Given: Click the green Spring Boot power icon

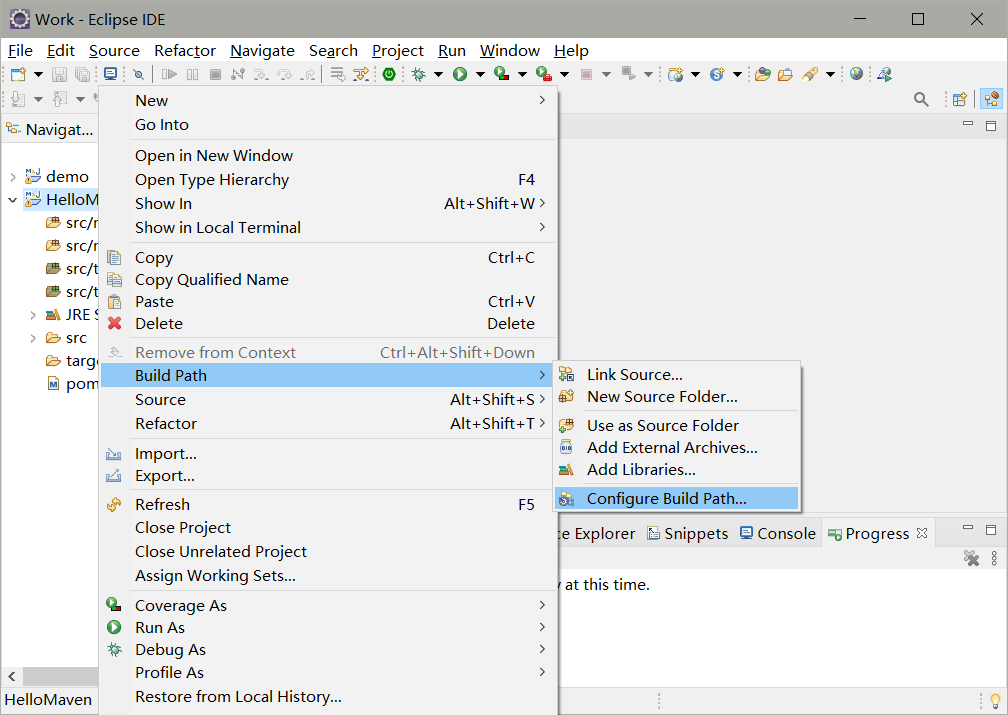Looking at the screenshot, I should pos(389,74).
